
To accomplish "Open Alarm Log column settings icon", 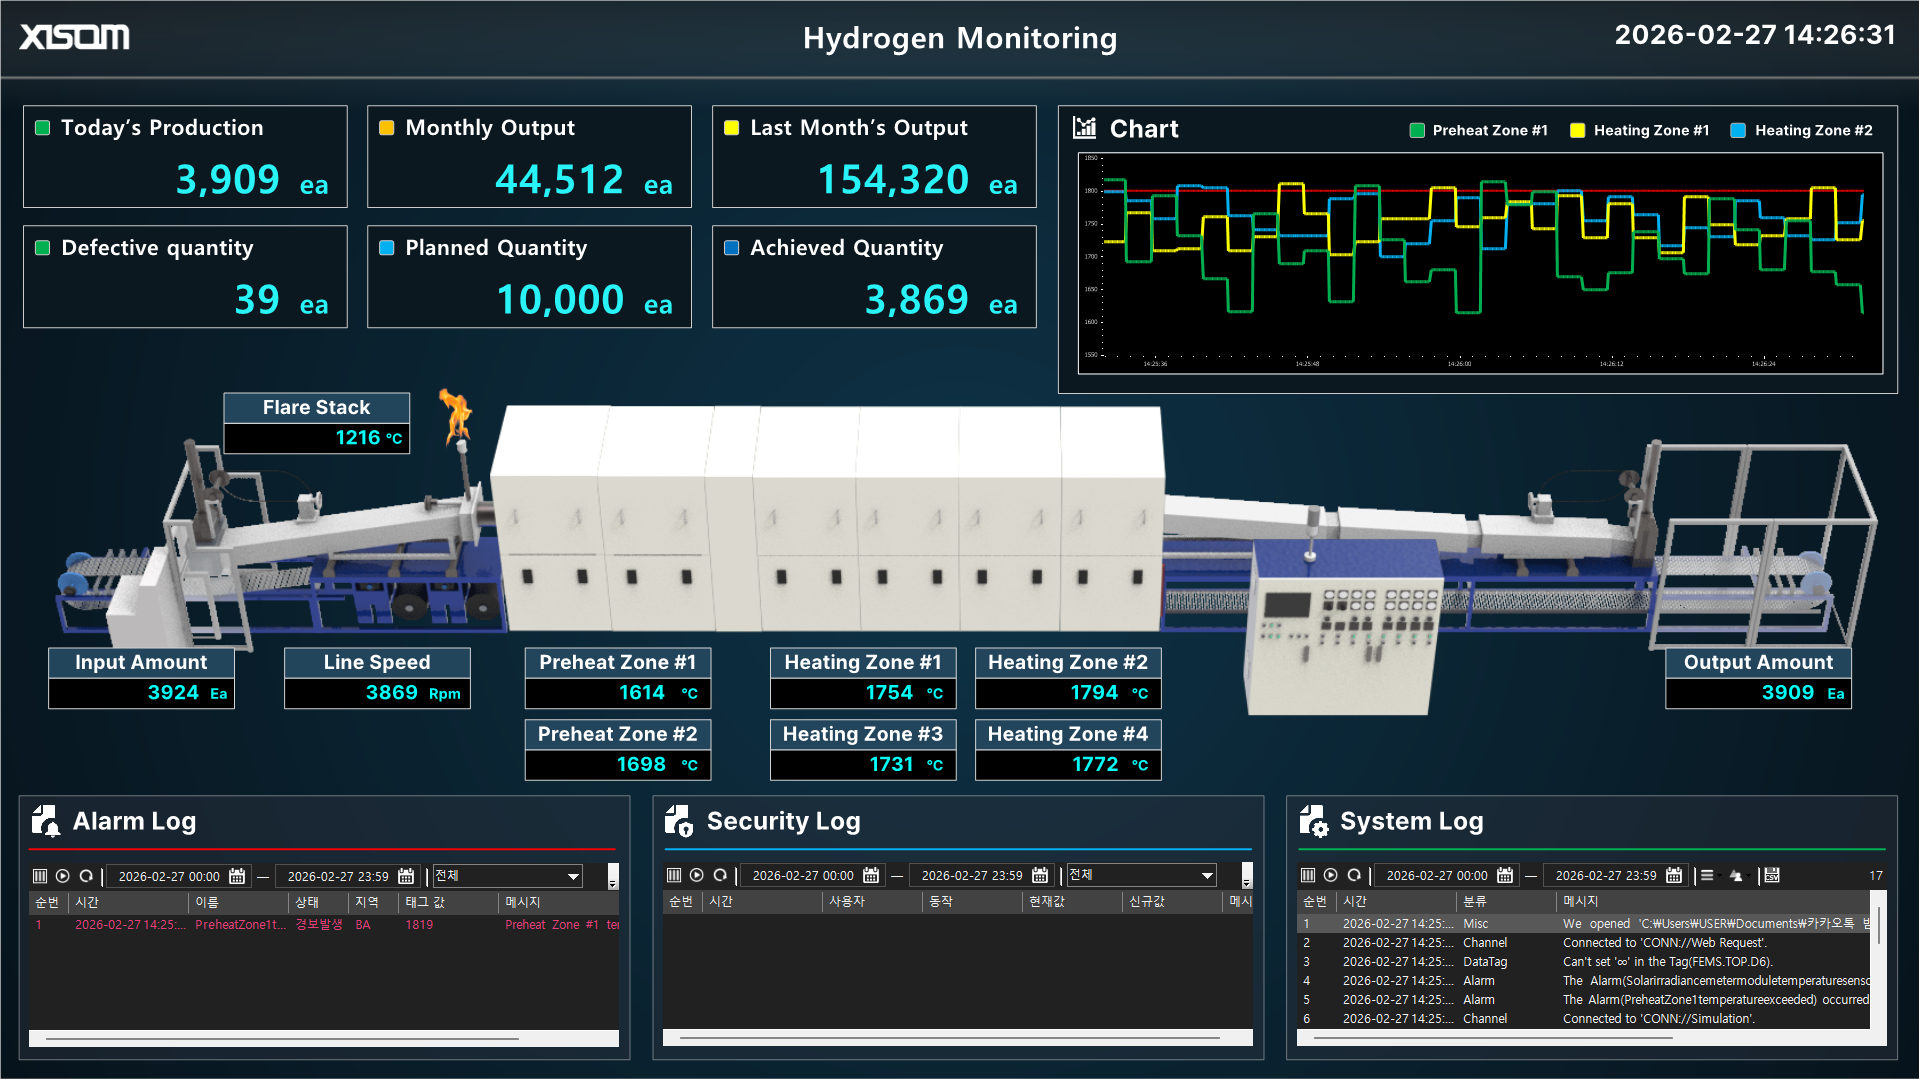I will click(x=40, y=876).
